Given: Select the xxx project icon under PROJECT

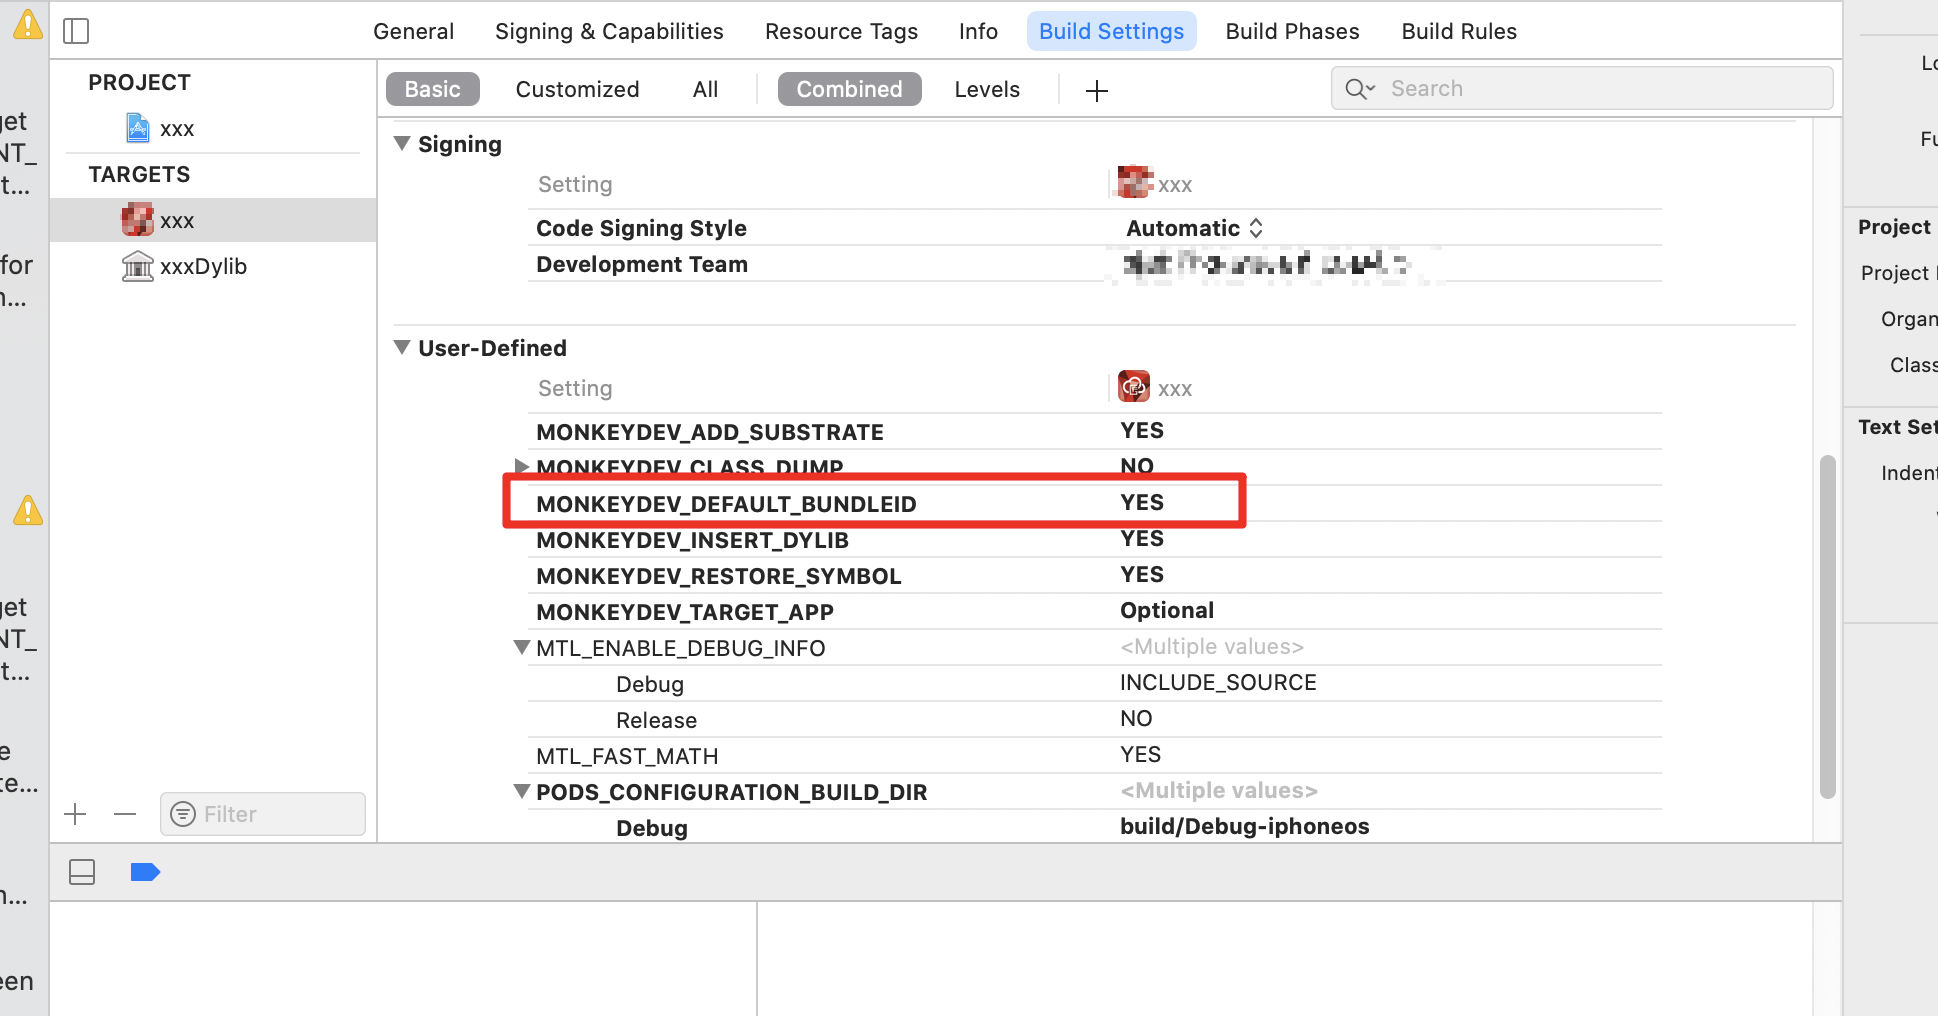Looking at the screenshot, I should coord(137,128).
